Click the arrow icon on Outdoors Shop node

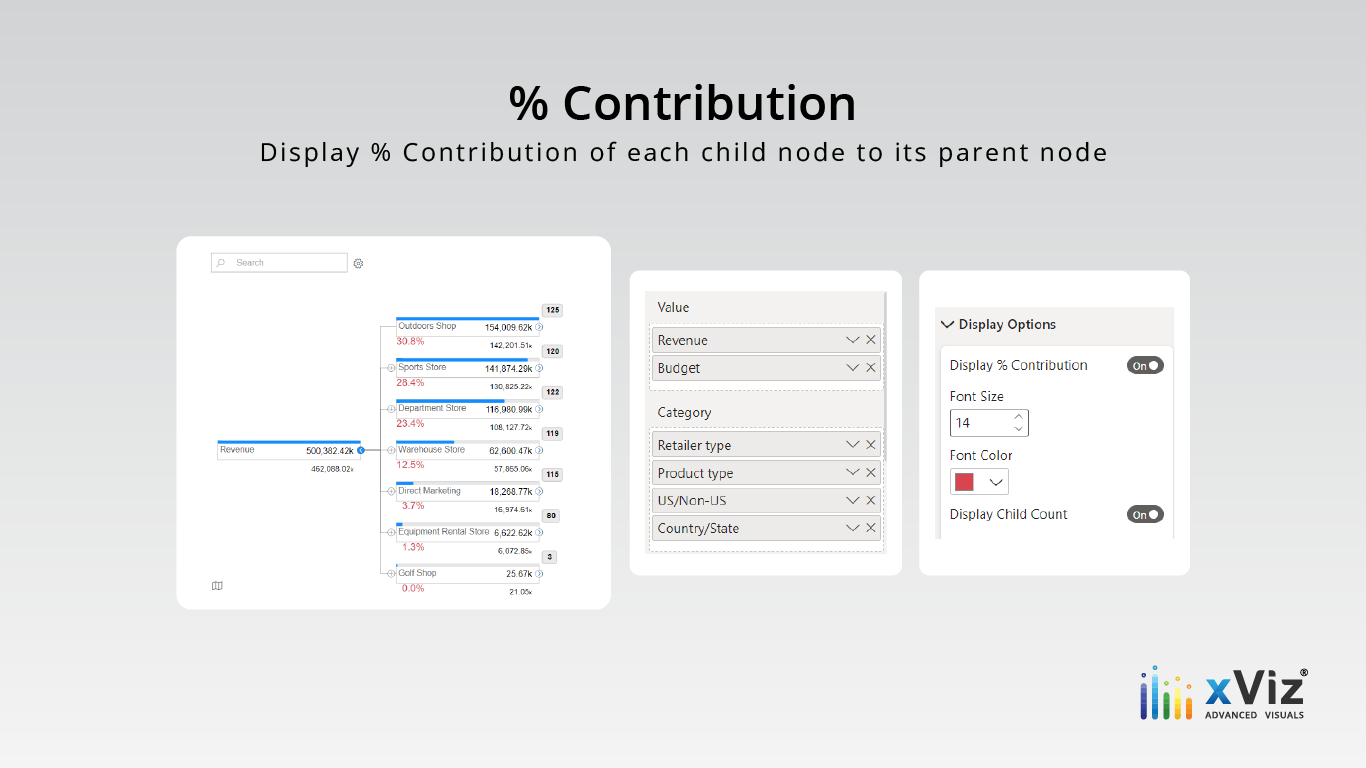[539, 327]
